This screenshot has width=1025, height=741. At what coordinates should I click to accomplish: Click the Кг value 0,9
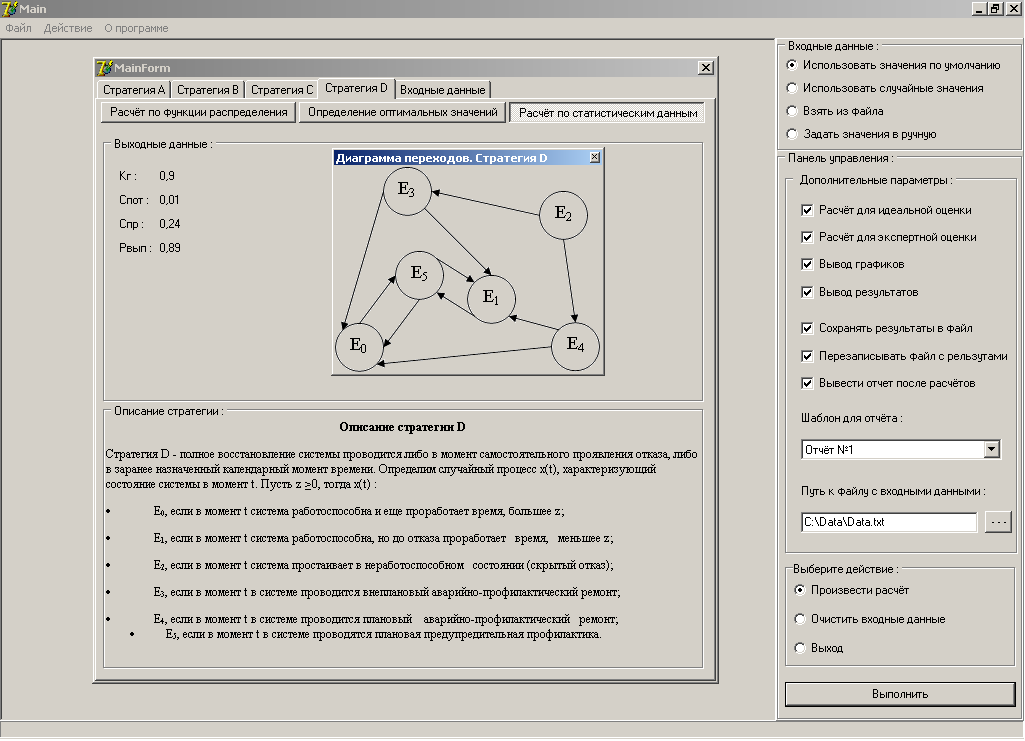tap(167, 176)
